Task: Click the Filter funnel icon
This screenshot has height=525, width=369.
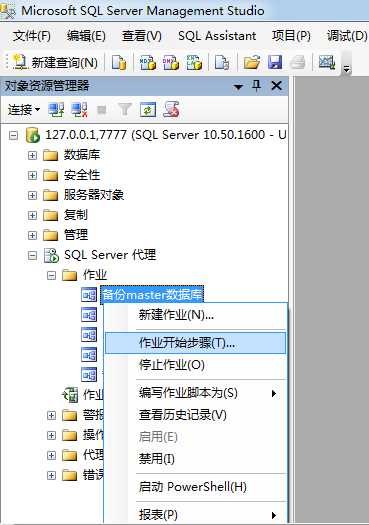Action: pyautogui.click(x=125, y=109)
